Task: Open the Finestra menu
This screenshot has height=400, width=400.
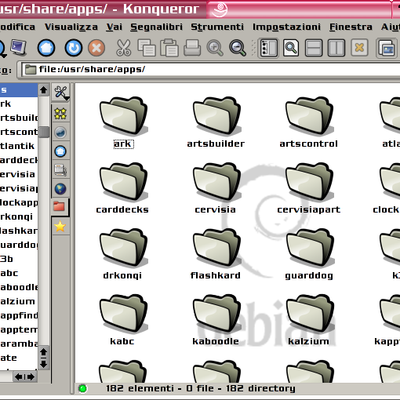Action: [351, 27]
